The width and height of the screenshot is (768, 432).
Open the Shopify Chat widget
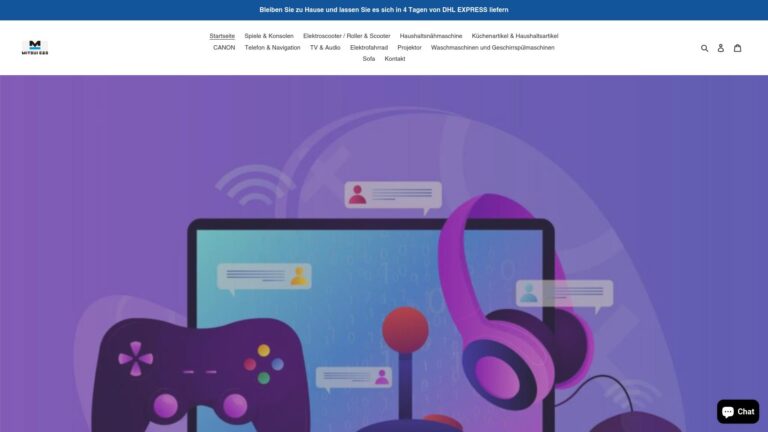[x=738, y=411]
